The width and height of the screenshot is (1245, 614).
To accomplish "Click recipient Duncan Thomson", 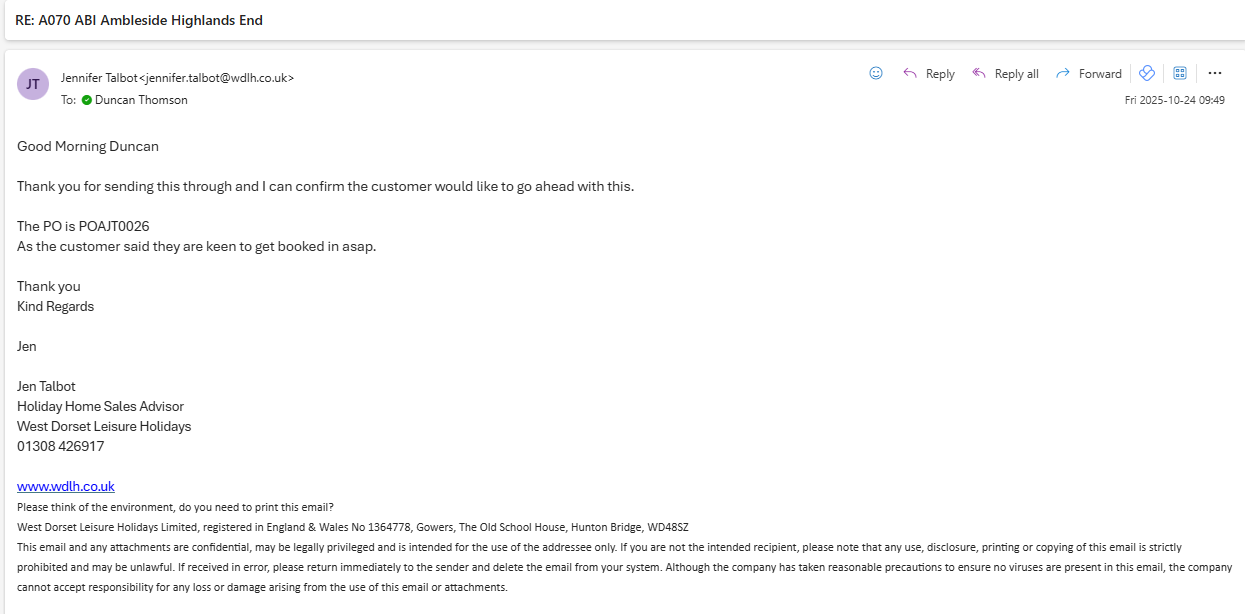I will (141, 100).
